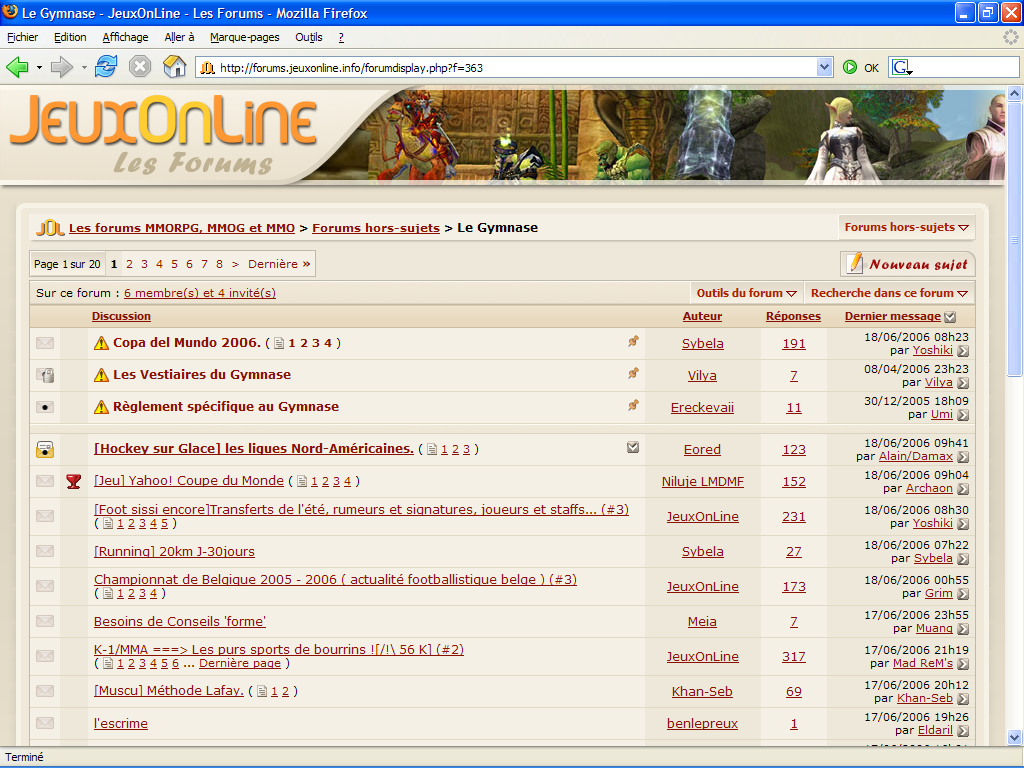
Task: Click the locked icon of Les Vestiaires row
Action: point(45,375)
